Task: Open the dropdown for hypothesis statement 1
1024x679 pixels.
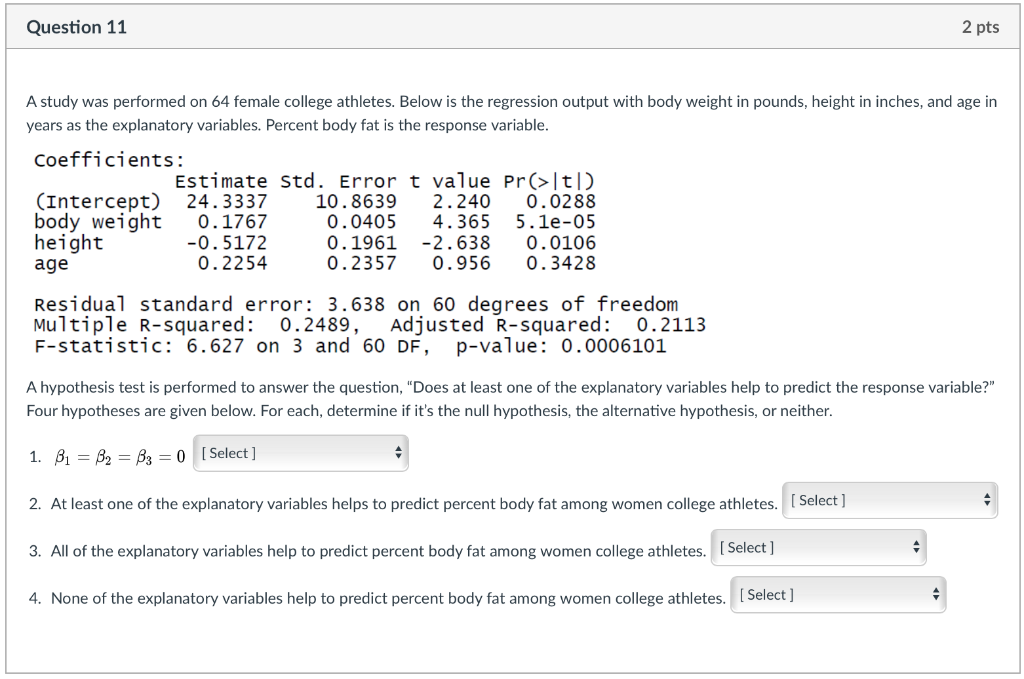Action: click(298, 452)
